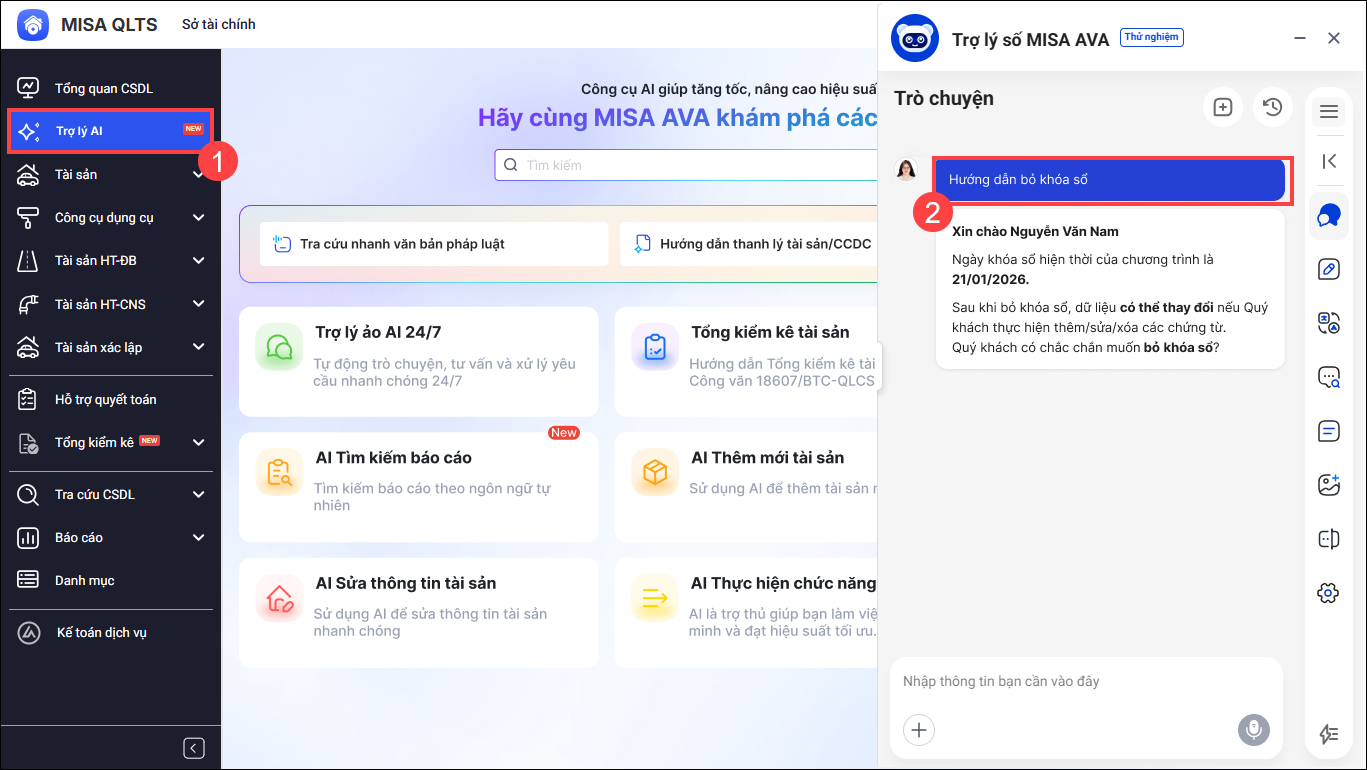Open the AVA hamburger menu

click(x=1329, y=111)
